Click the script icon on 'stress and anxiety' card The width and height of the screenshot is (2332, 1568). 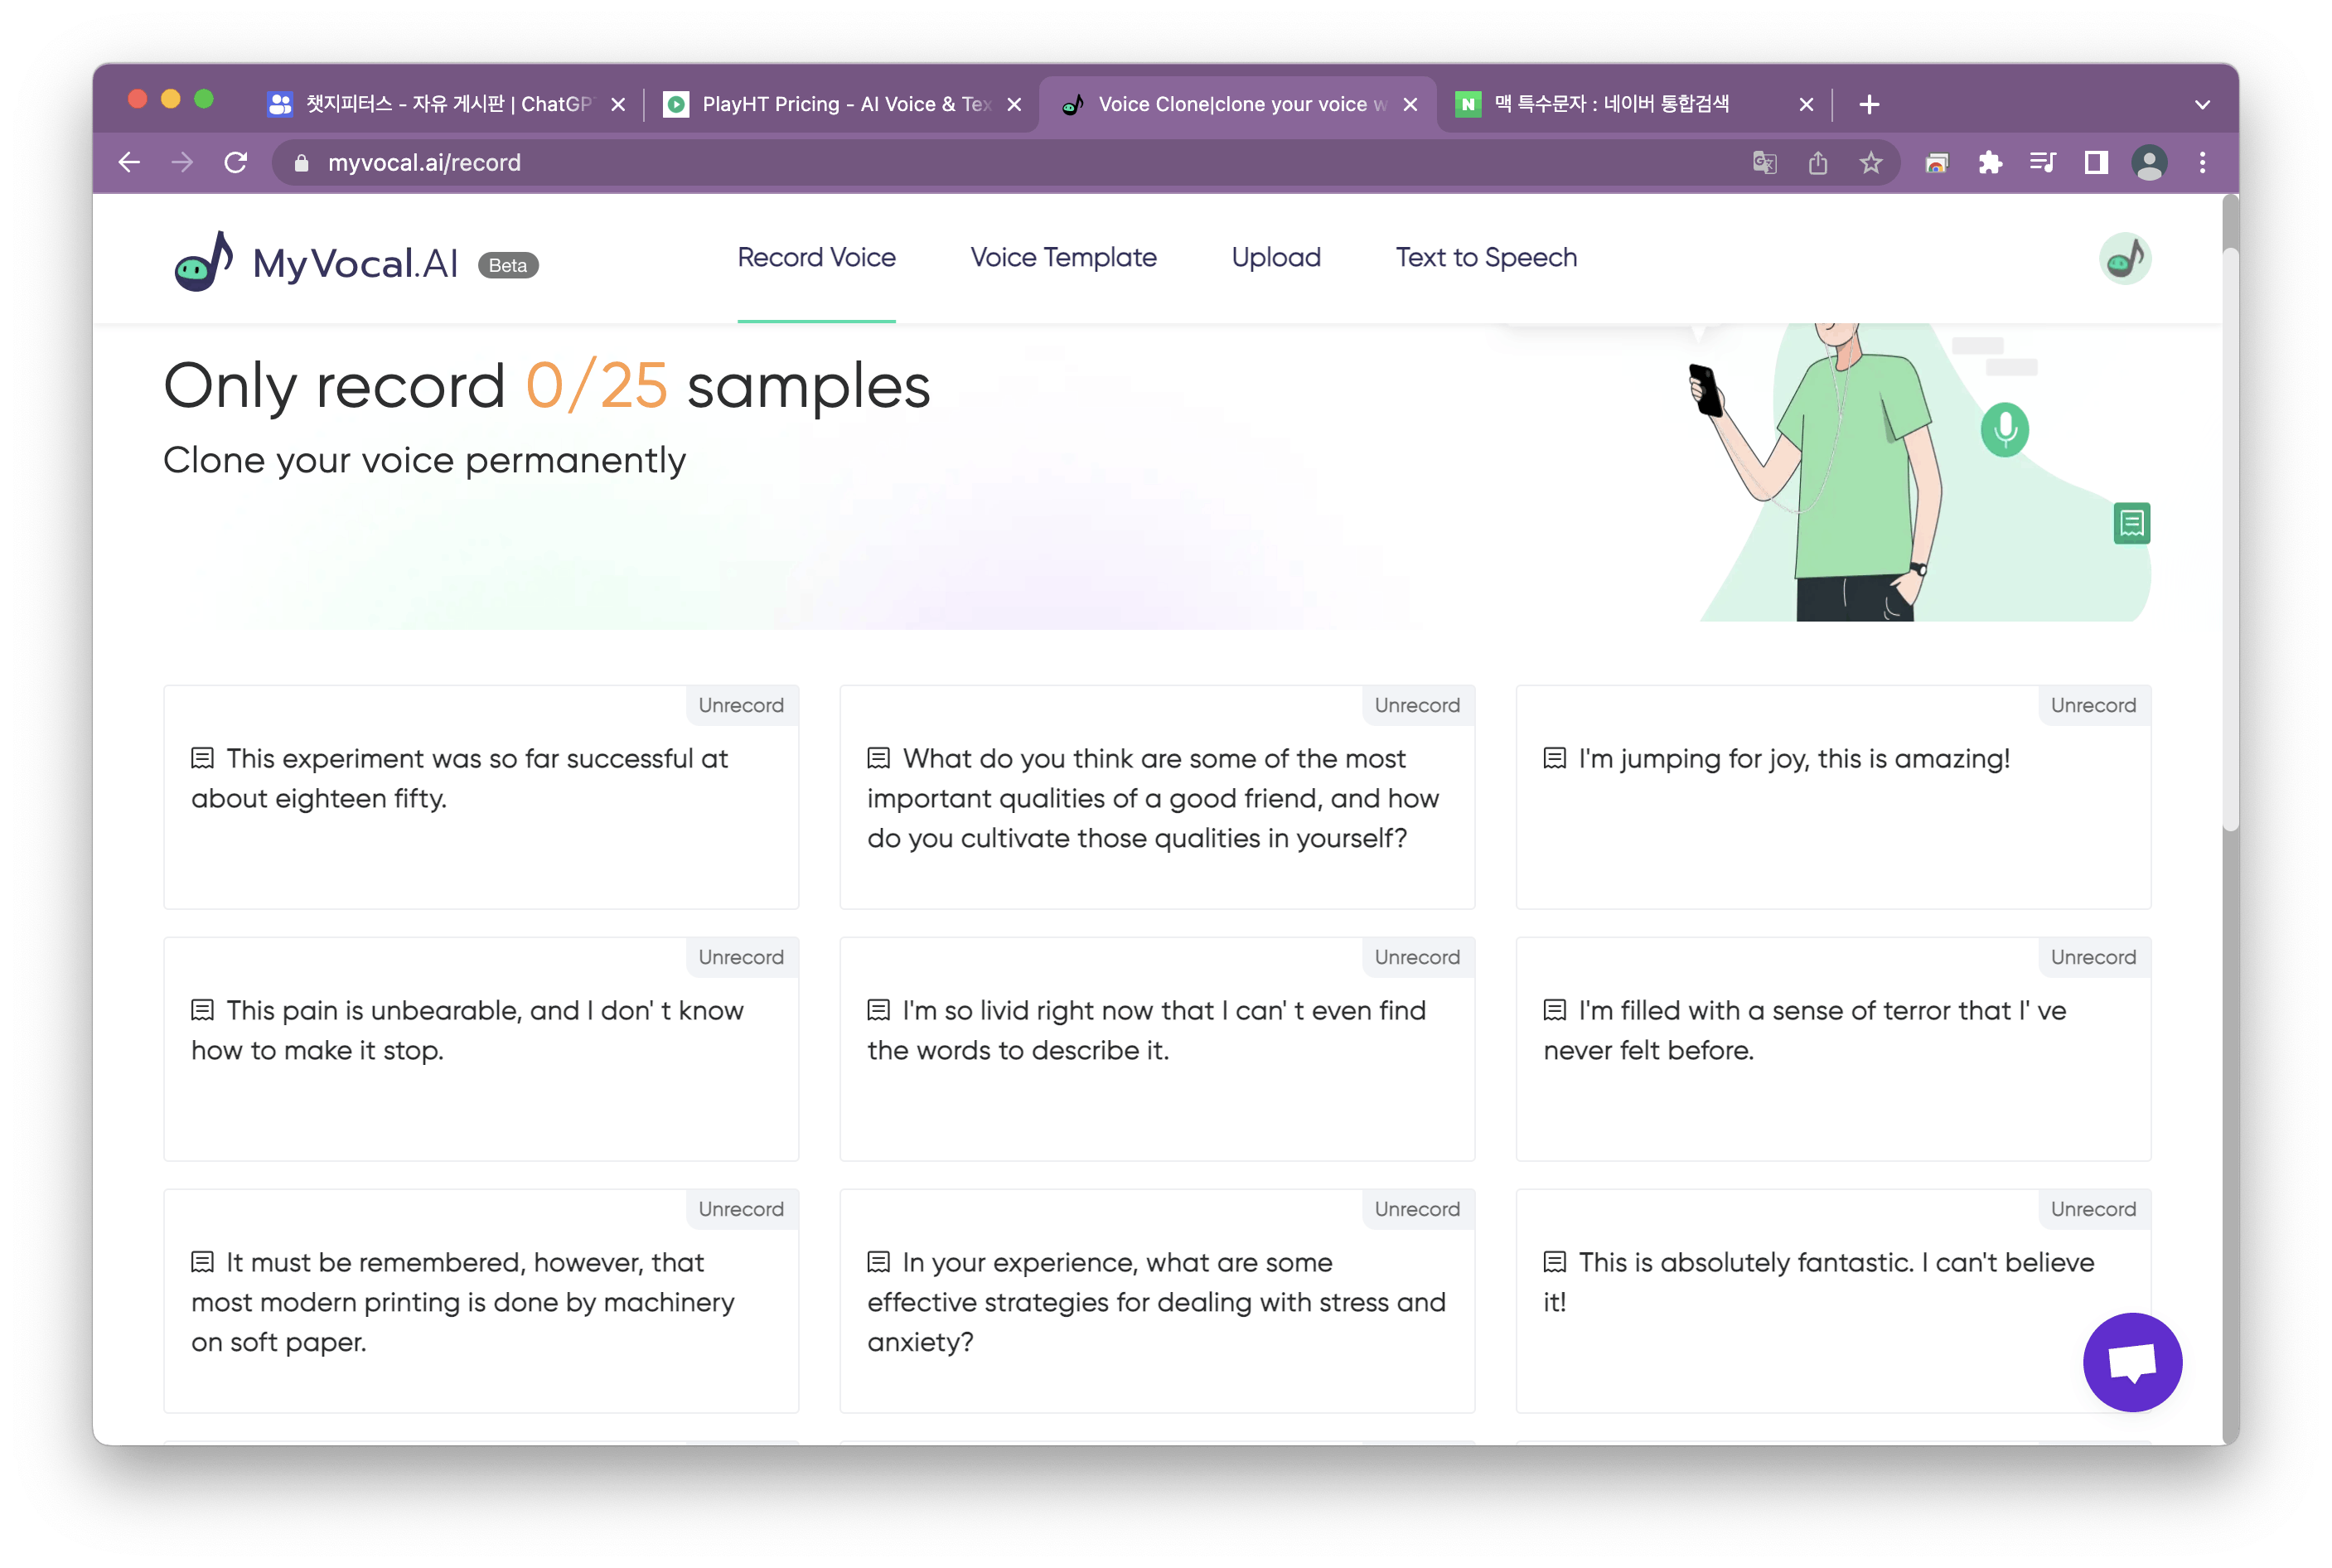(x=879, y=1262)
